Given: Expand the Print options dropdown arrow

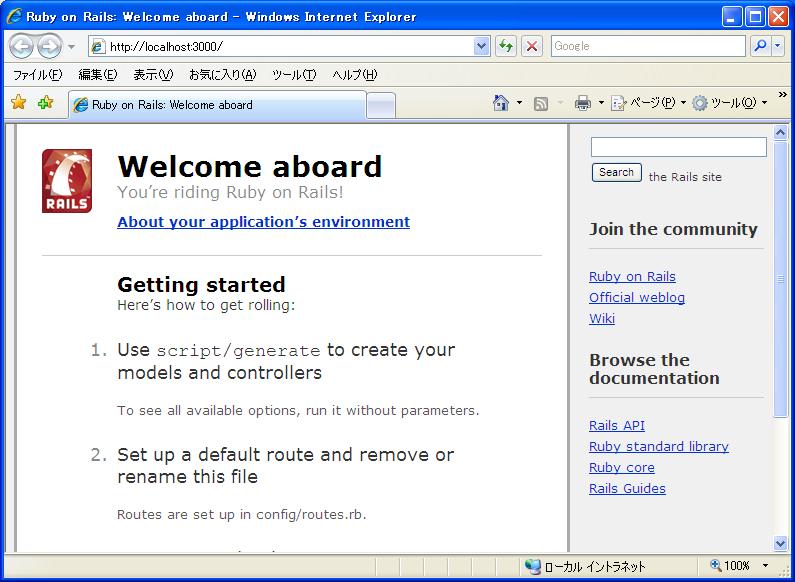Looking at the screenshot, I should (x=601, y=103).
